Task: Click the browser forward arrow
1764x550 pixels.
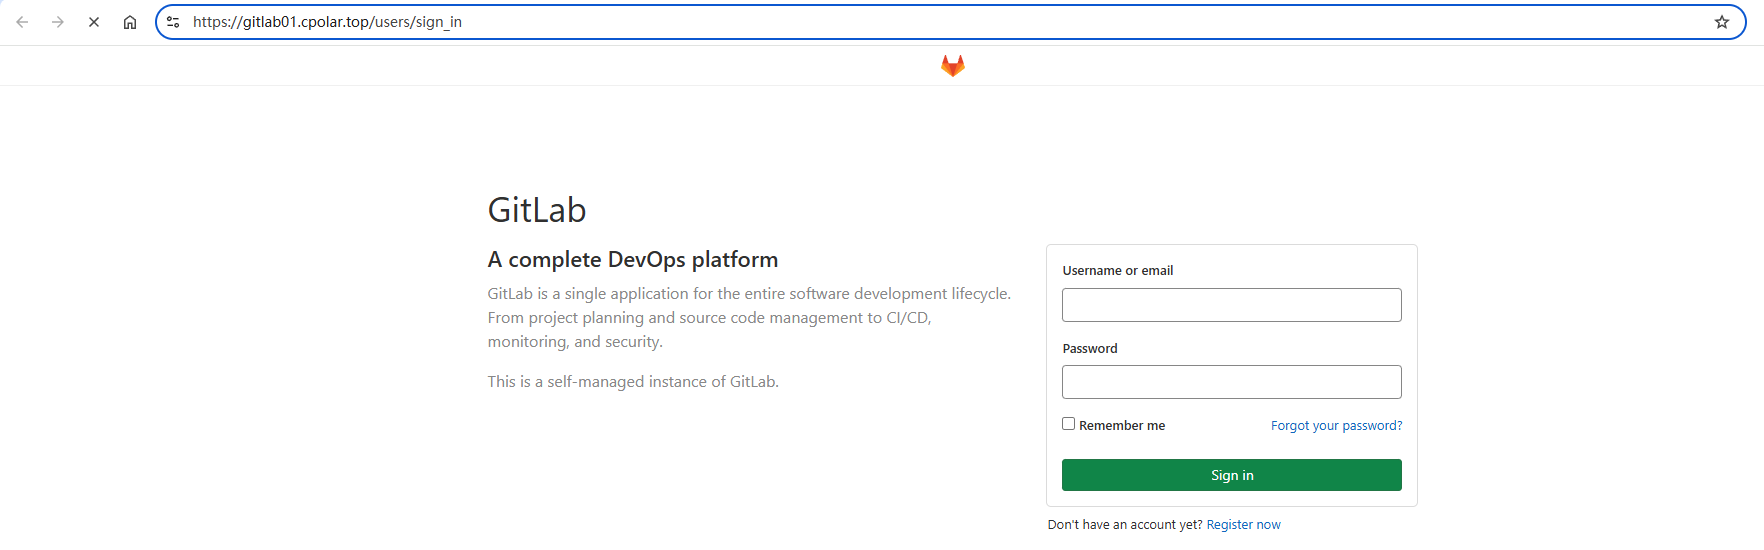Action: 58,22
